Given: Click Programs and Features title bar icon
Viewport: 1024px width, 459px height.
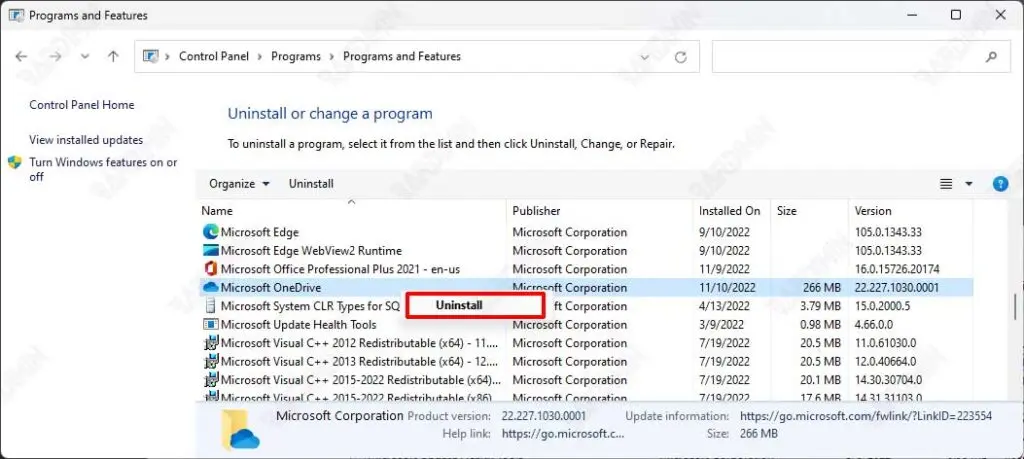Looking at the screenshot, I should (x=16, y=15).
